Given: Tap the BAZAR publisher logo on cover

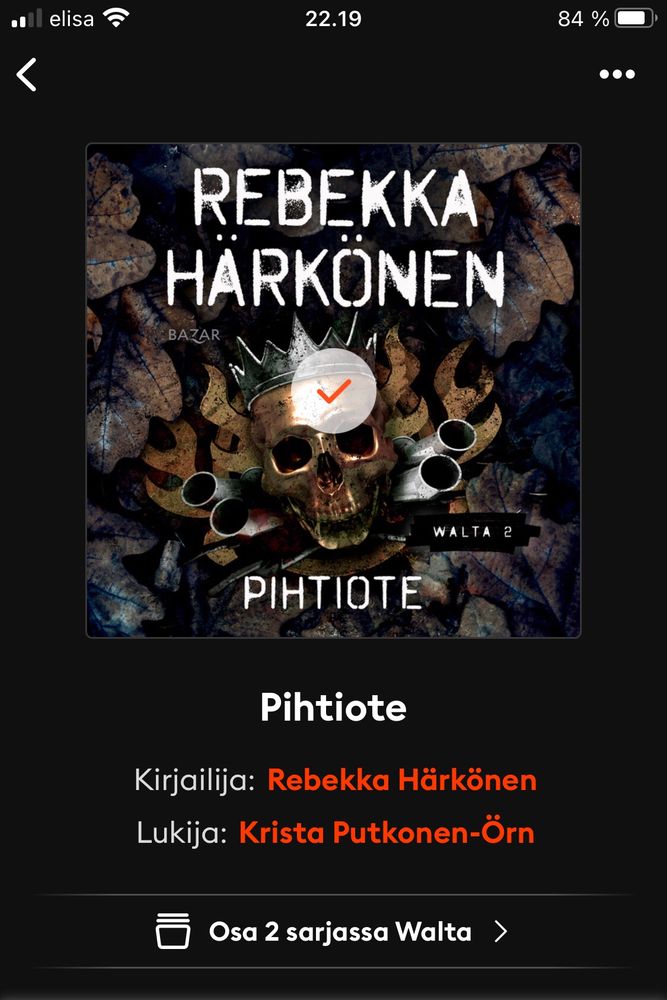Looking at the screenshot, I should click(x=194, y=335).
